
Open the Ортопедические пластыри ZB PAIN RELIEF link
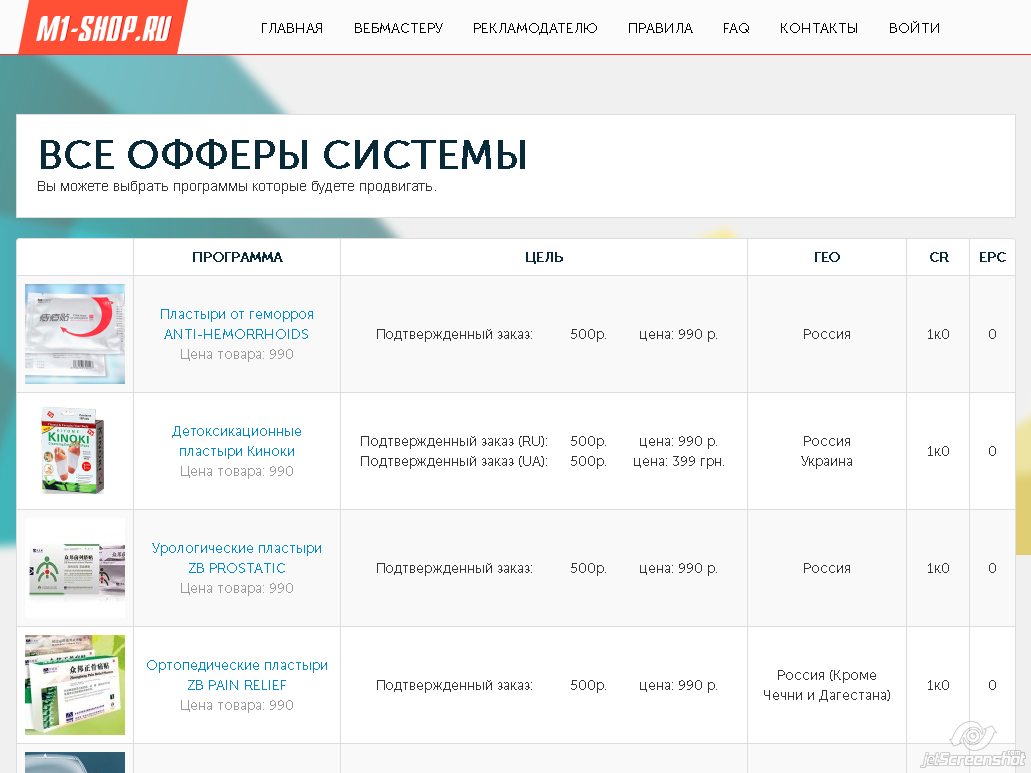click(237, 675)
